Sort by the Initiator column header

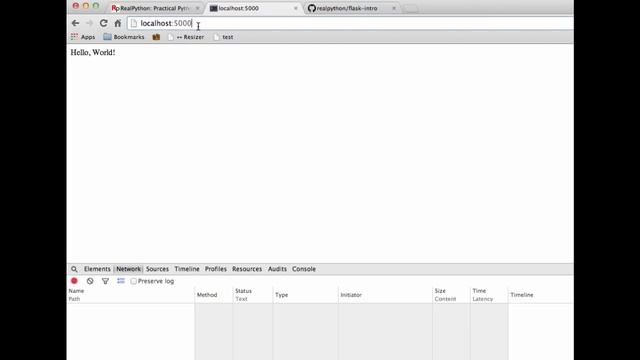[x=385, y=295]
